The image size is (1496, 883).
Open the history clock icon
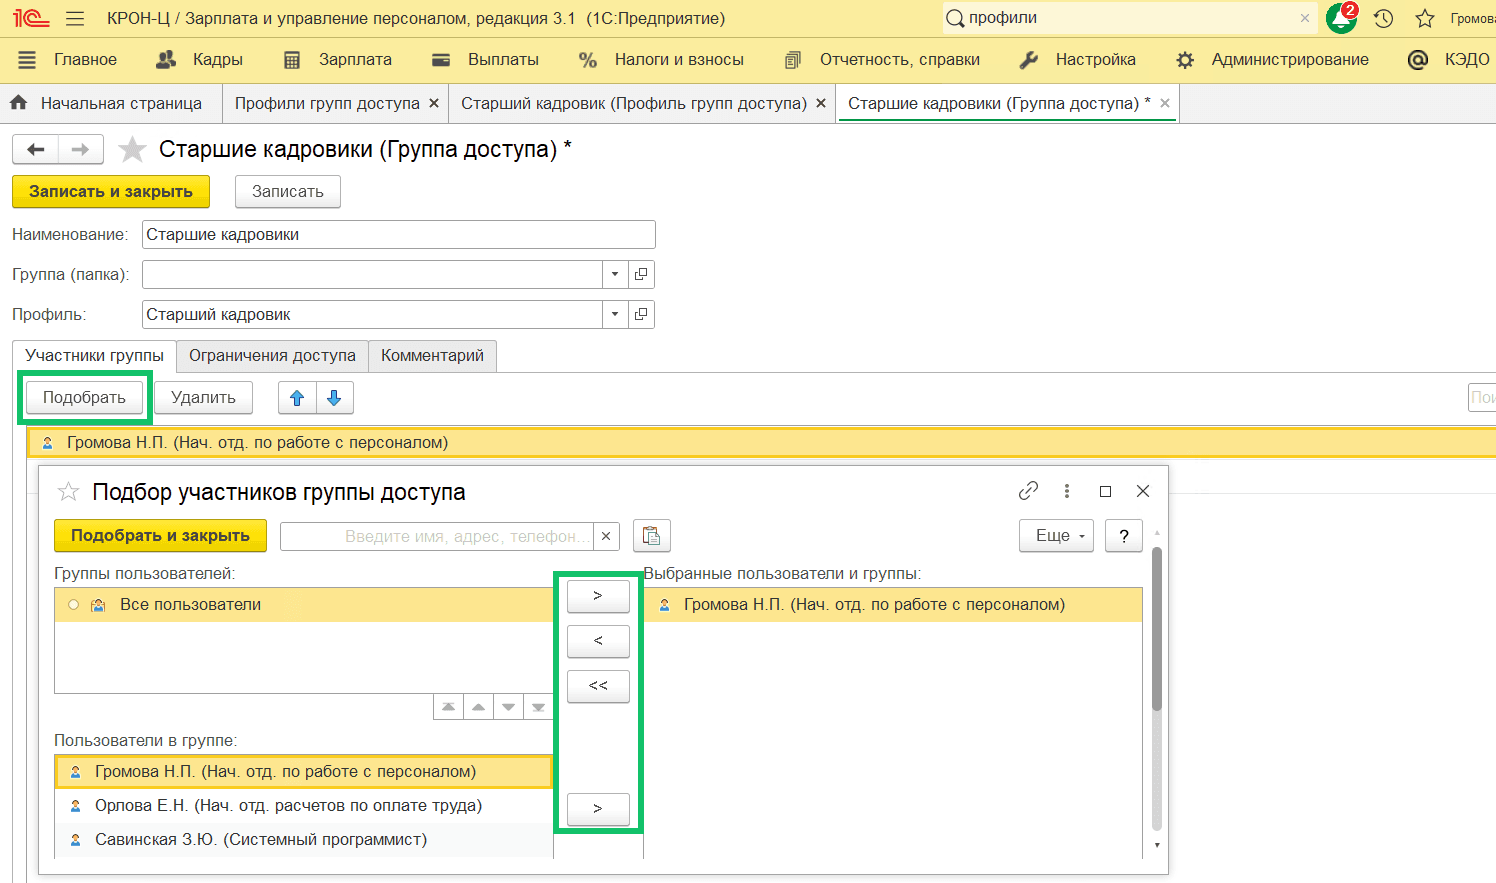tap(1384, 19)
